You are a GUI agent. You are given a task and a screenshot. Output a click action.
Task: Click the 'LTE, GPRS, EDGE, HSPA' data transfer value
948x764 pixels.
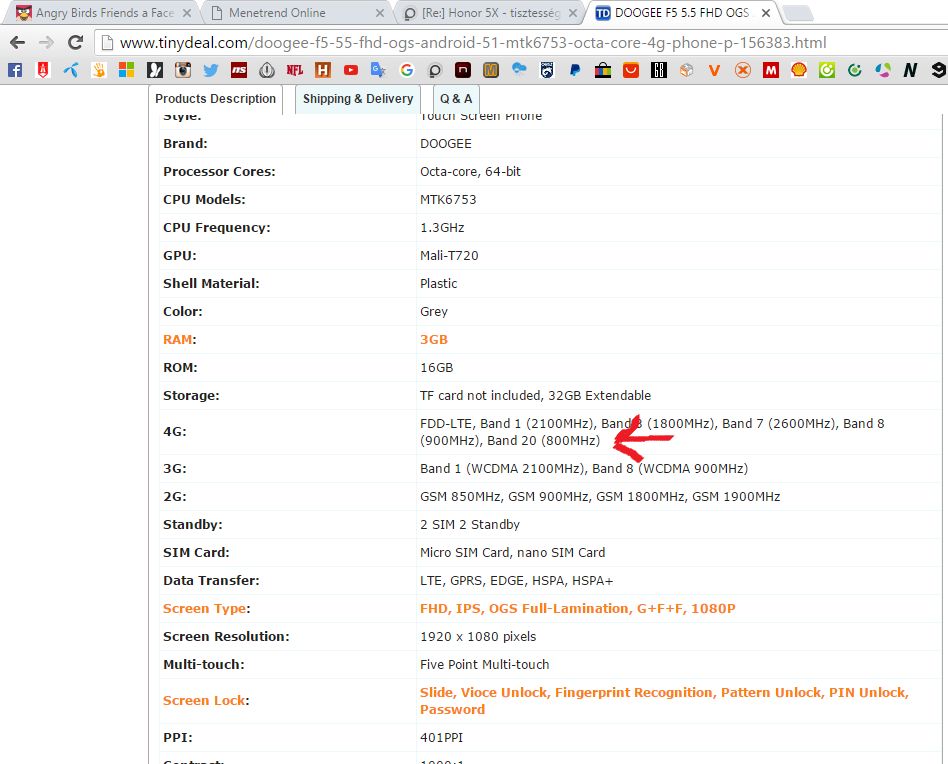516,581
